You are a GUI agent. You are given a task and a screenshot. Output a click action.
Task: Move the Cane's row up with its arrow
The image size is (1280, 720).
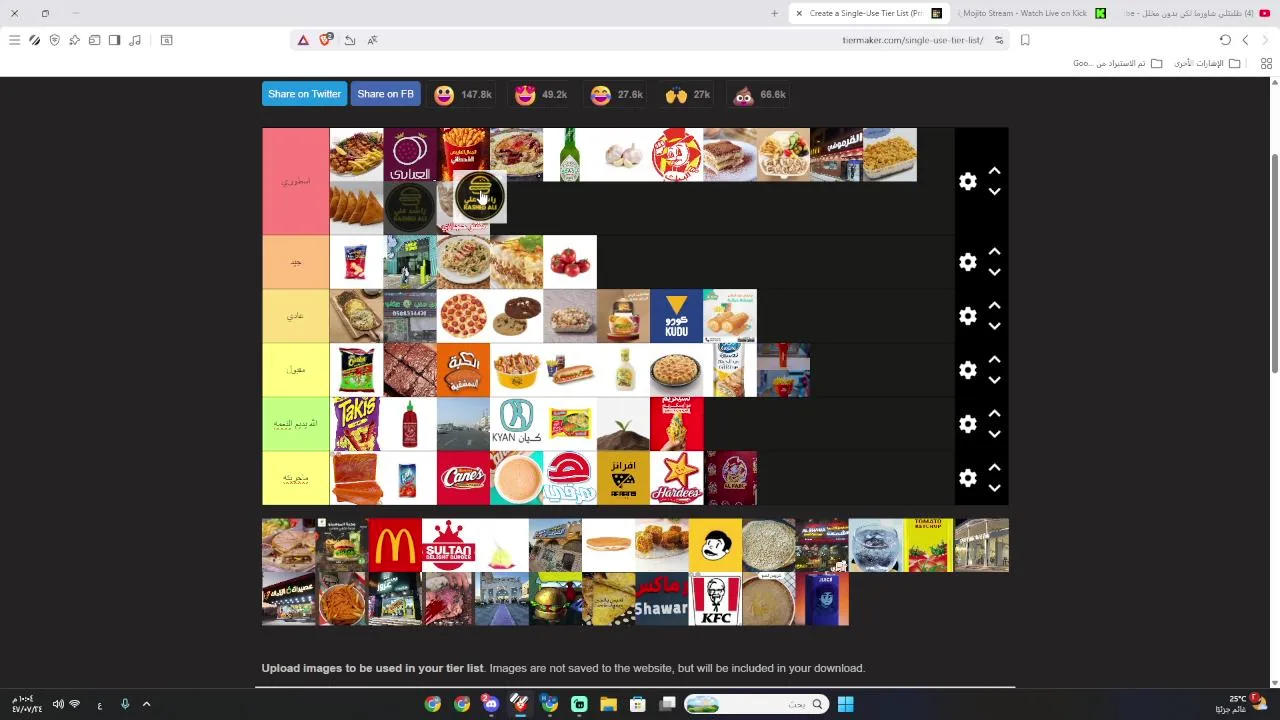pyautogui.click(x=994, y=468)
